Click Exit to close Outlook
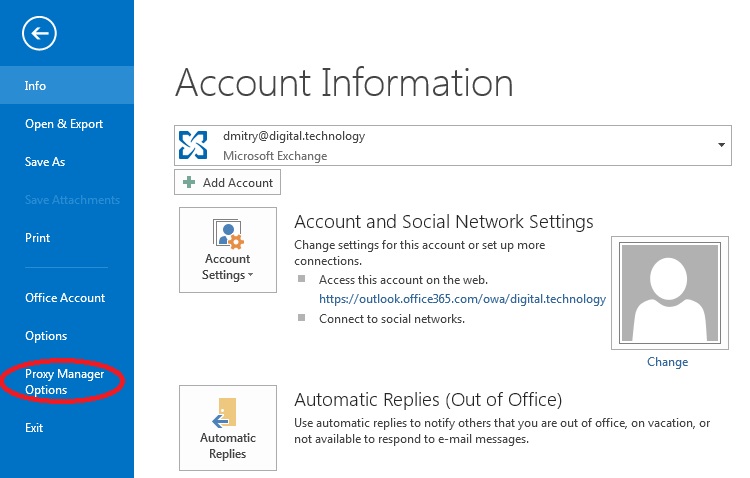The width and height of the screenshot is (750, 478). pos(35,428)
